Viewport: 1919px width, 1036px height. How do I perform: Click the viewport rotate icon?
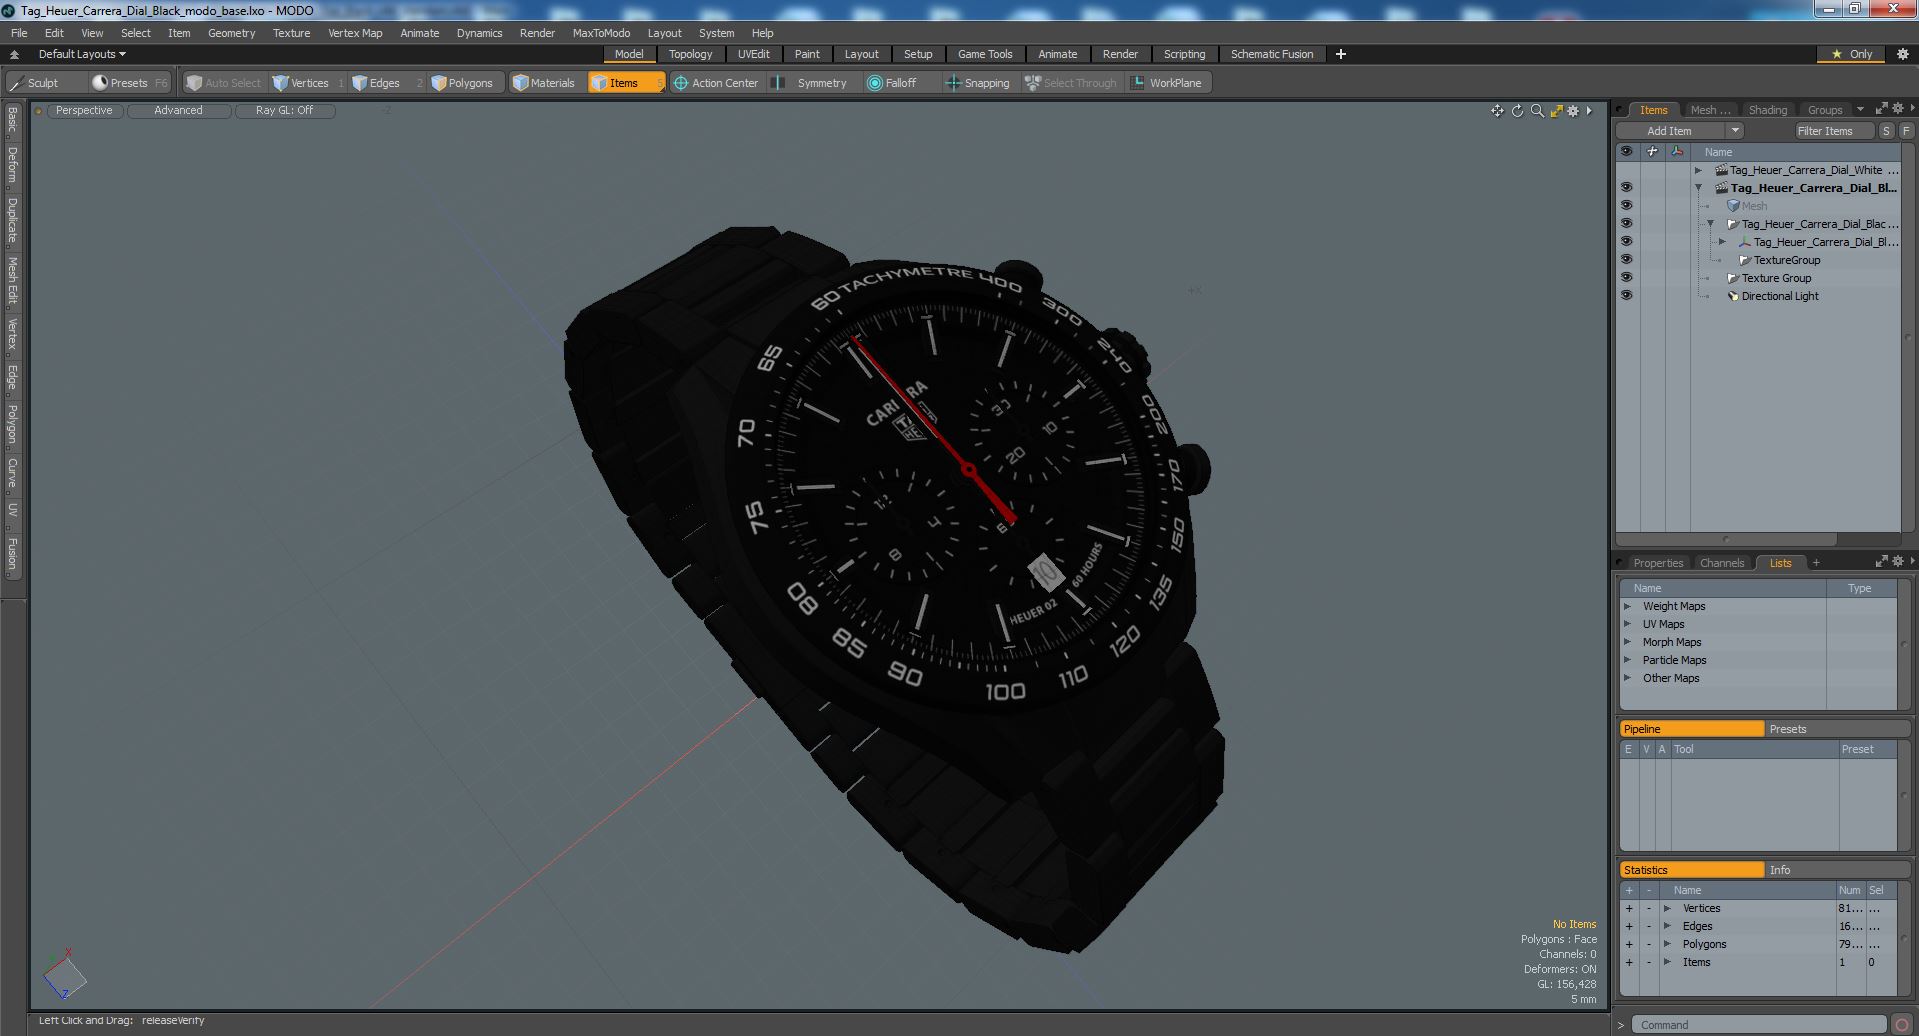tap(1517, 111)
